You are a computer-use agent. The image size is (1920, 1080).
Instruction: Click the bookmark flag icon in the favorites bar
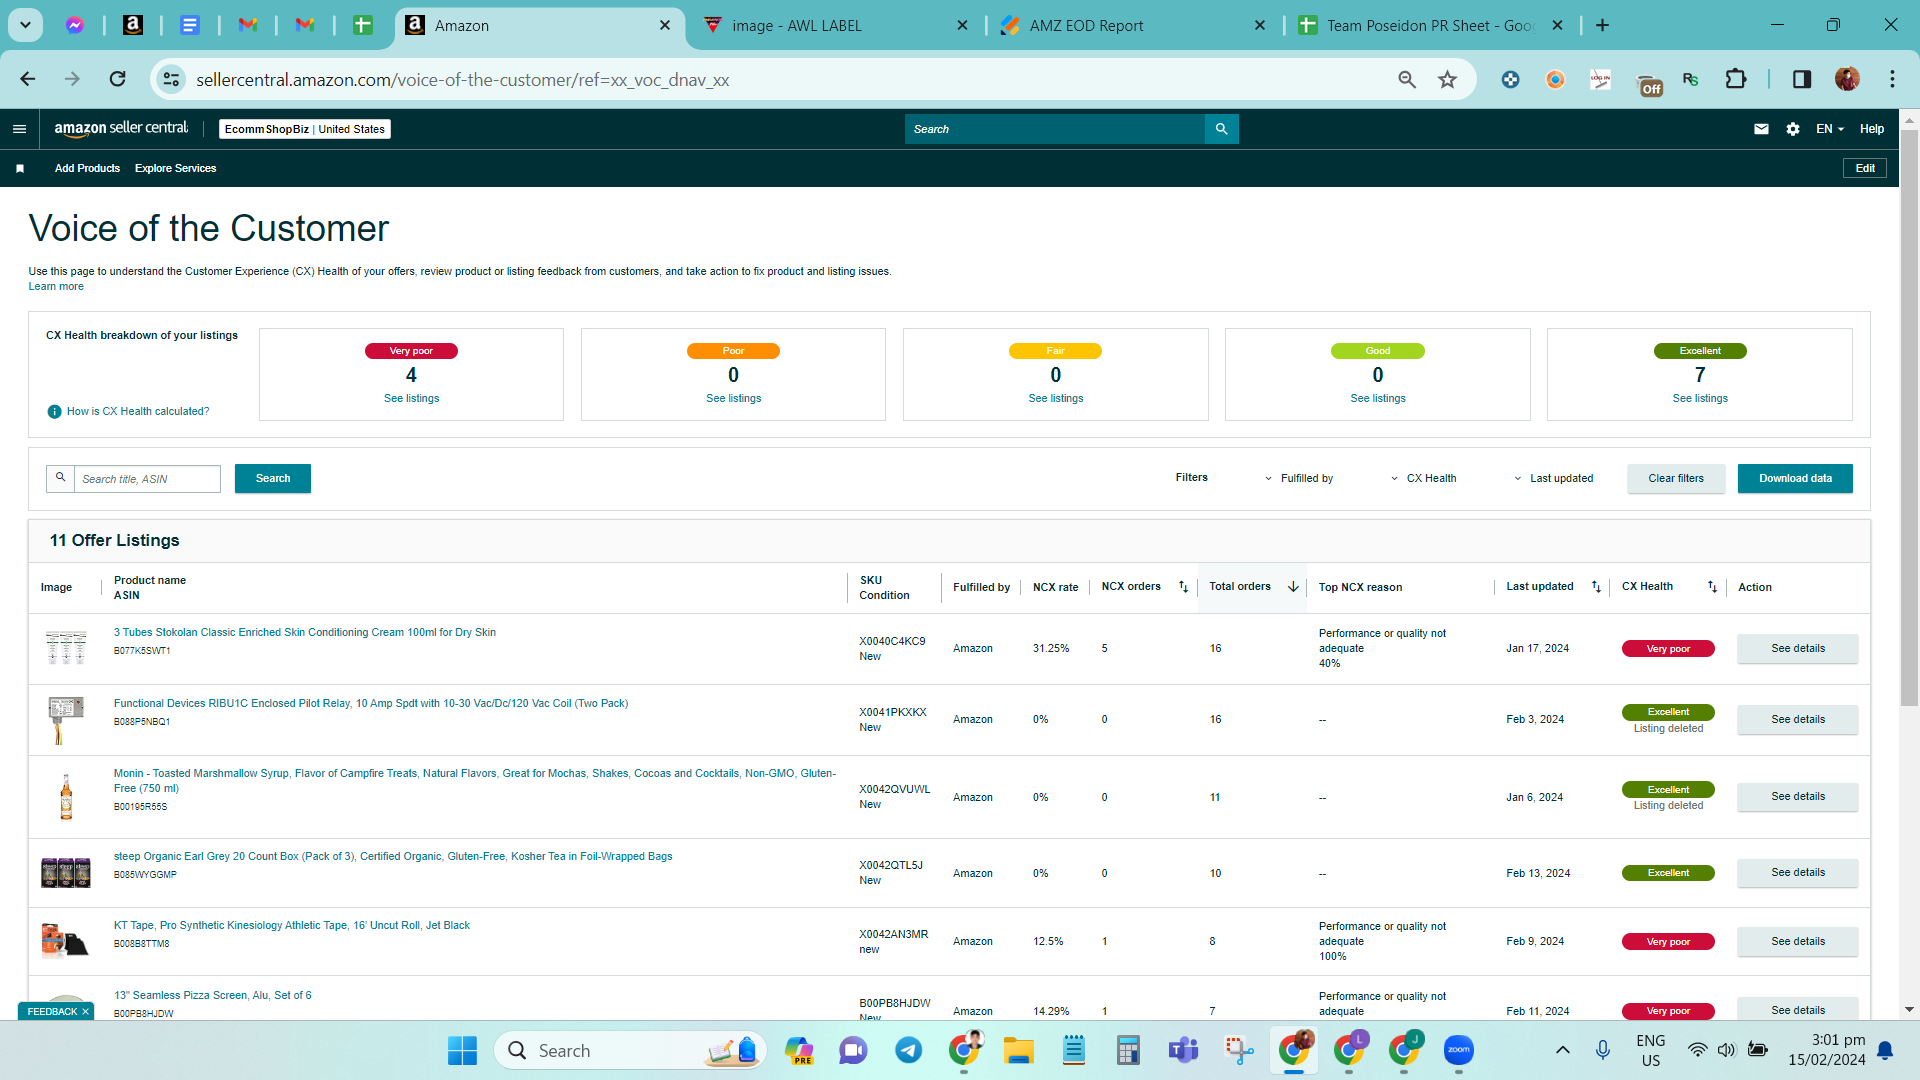click(20, 169)
